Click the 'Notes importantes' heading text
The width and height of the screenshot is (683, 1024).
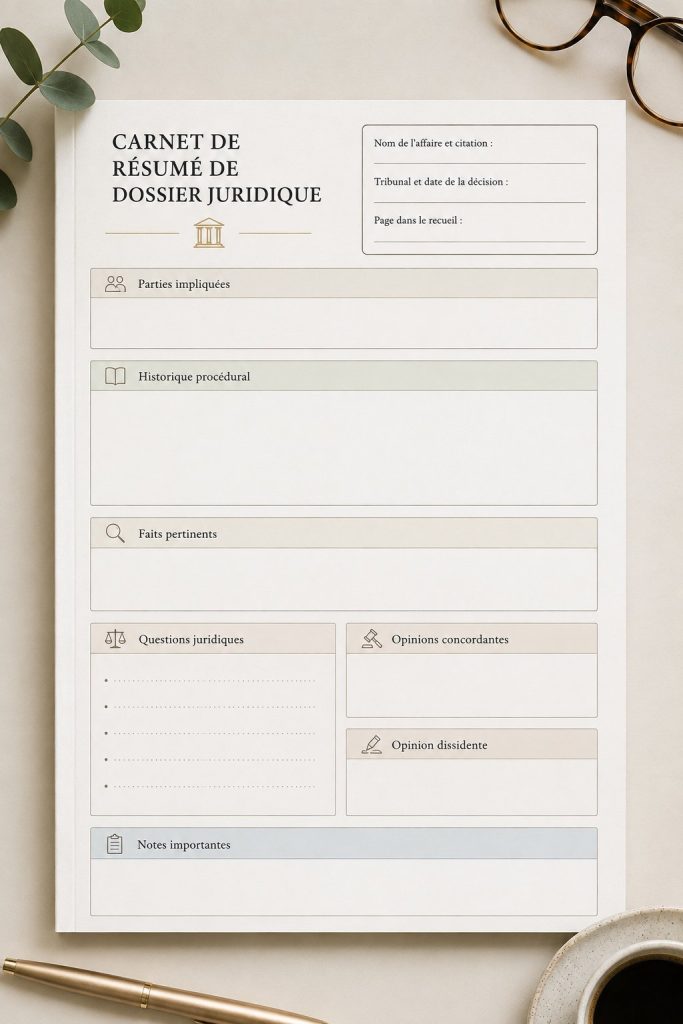click(184, 844)
